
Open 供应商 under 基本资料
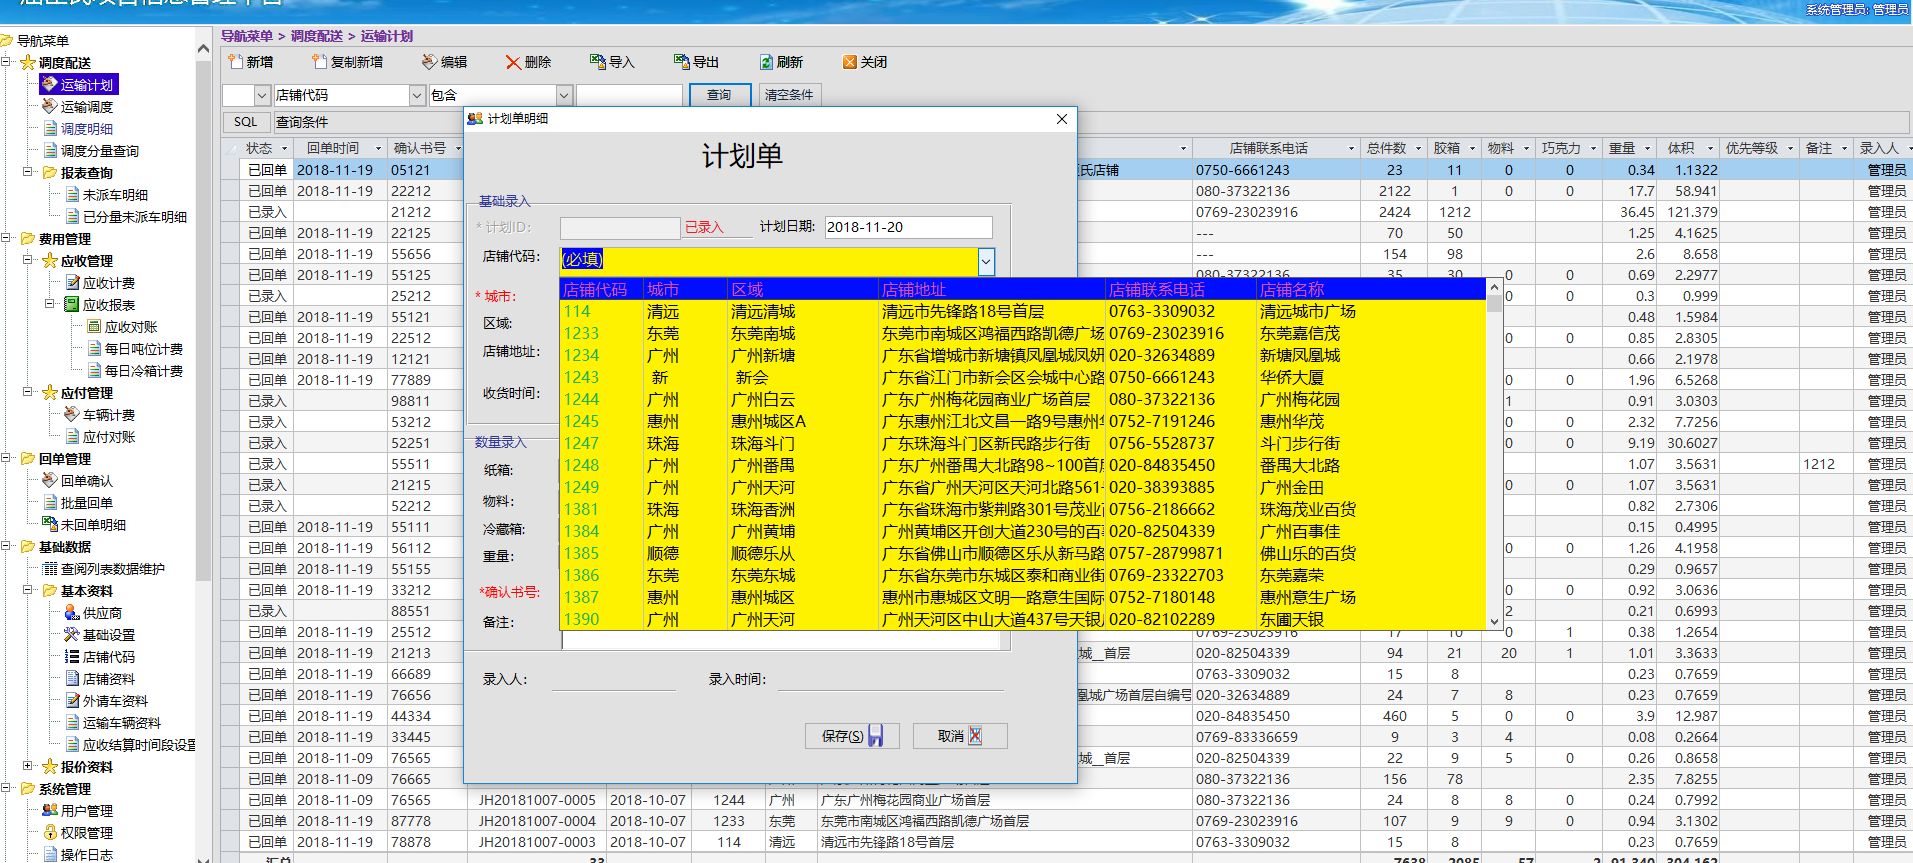[x=102, y=613]
